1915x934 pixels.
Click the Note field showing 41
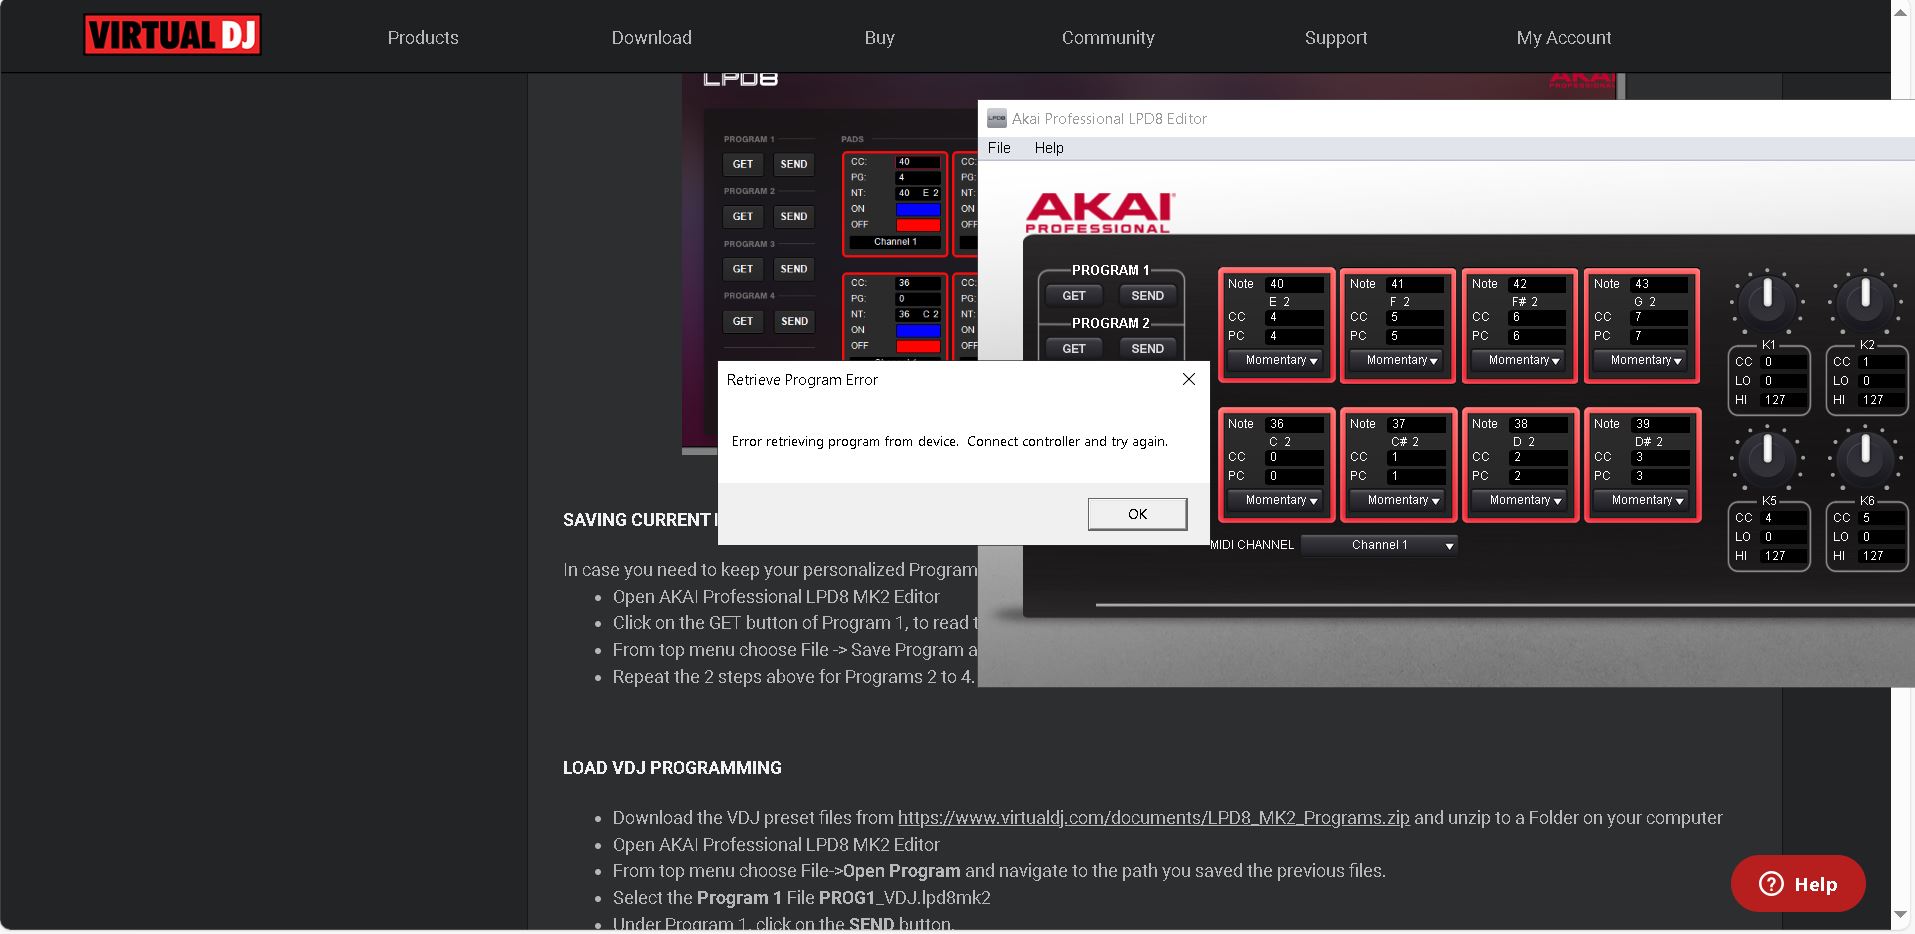pyautogui.click(x=1416, y=284)
